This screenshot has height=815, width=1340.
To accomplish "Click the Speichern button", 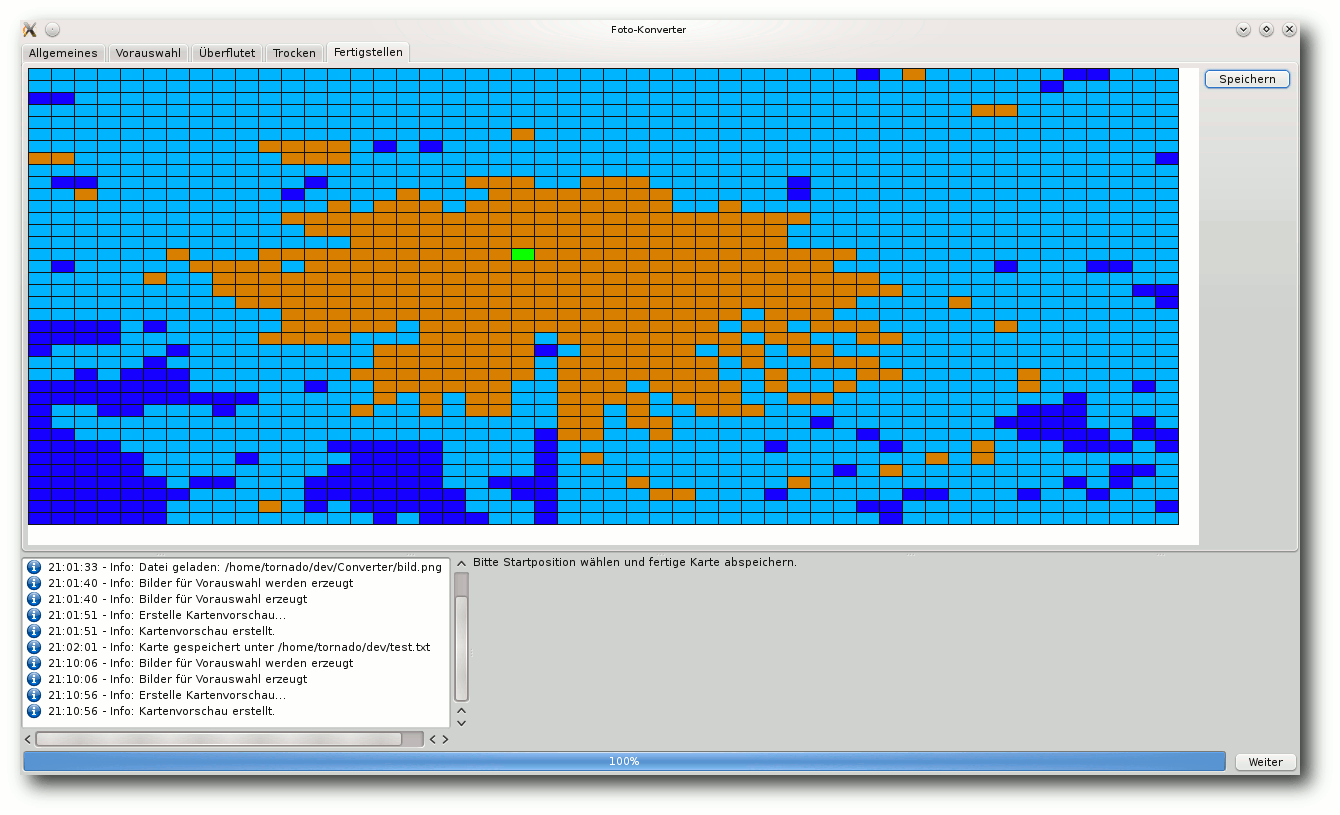I will click(1247, 79).
